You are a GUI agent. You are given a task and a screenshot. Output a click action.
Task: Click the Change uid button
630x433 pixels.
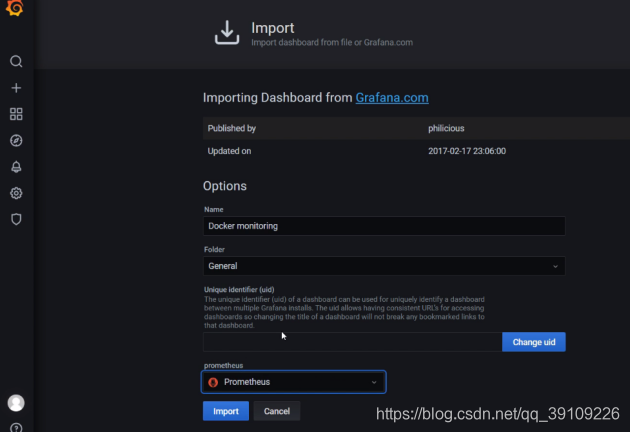coord(534,342)
